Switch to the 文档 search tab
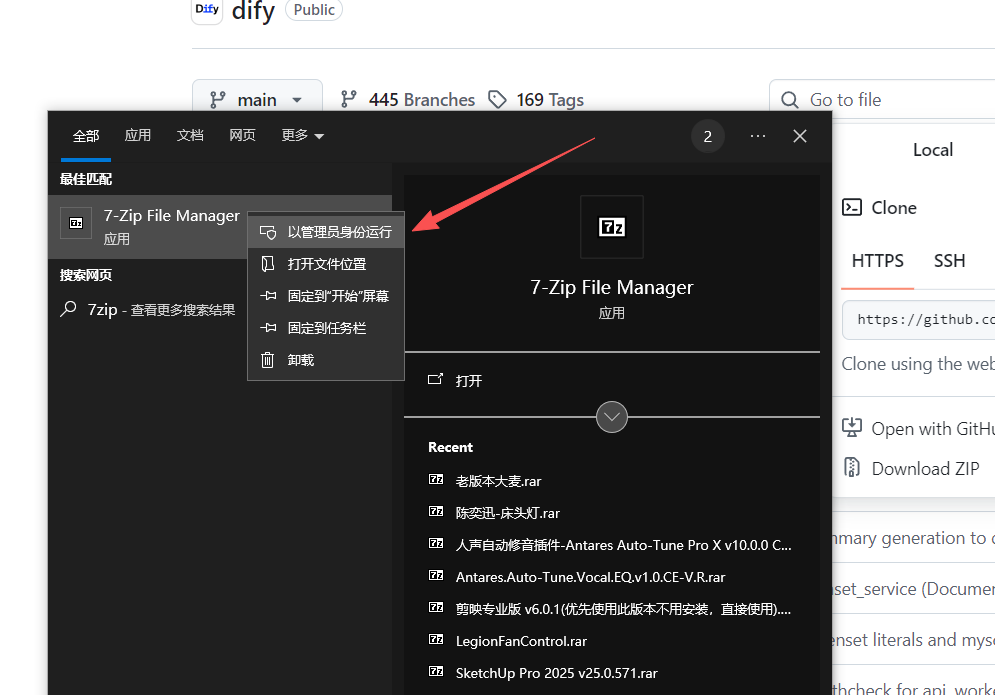Viewport: 995px width, 695px height. tap(190, 135)
